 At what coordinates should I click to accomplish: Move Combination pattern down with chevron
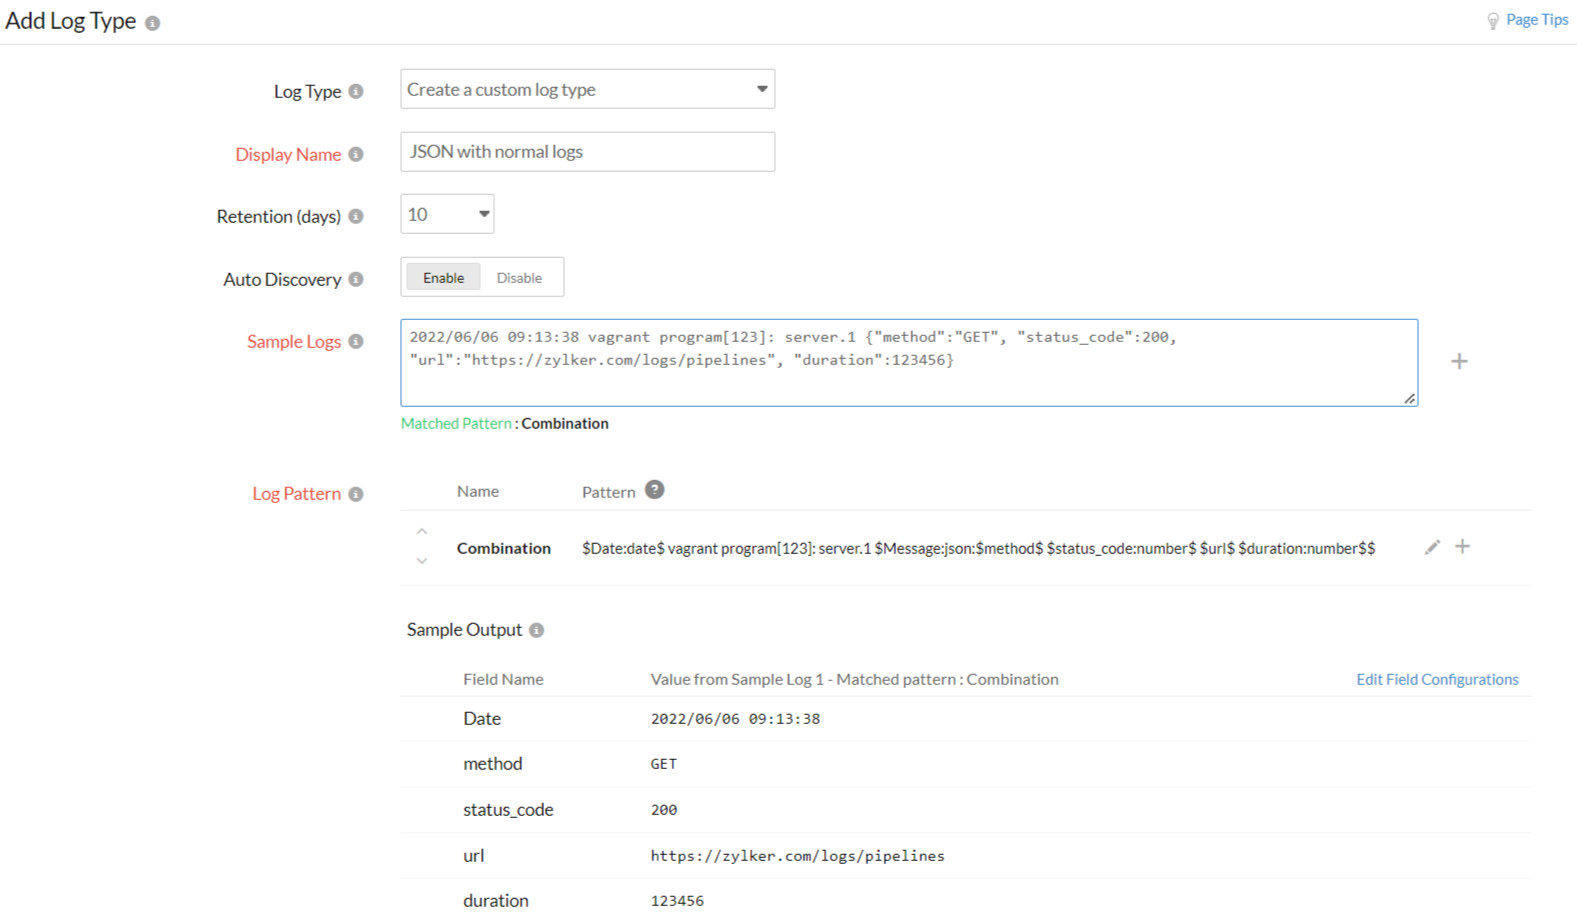click(422, 561)
